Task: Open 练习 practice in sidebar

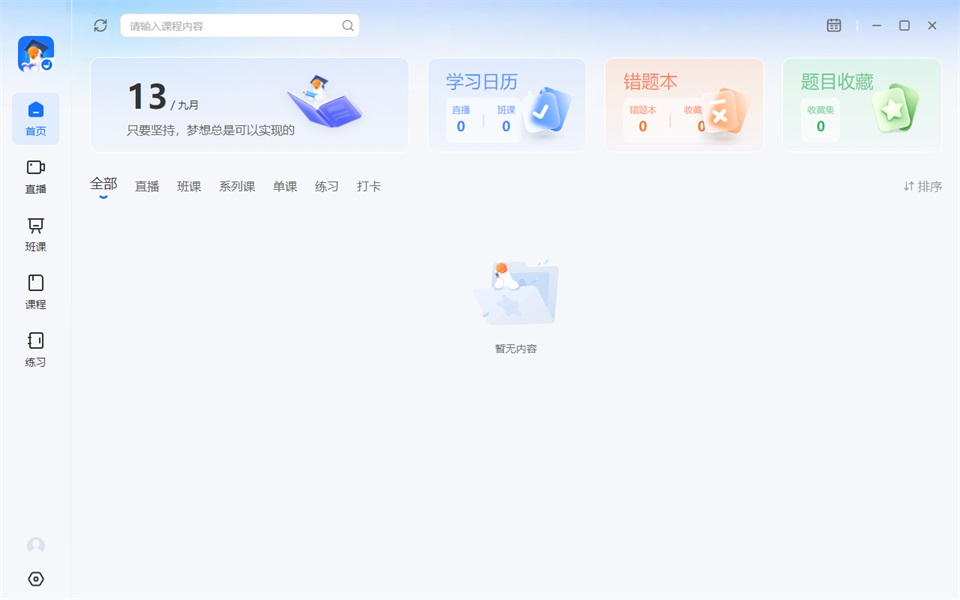Action: (36, 350)
